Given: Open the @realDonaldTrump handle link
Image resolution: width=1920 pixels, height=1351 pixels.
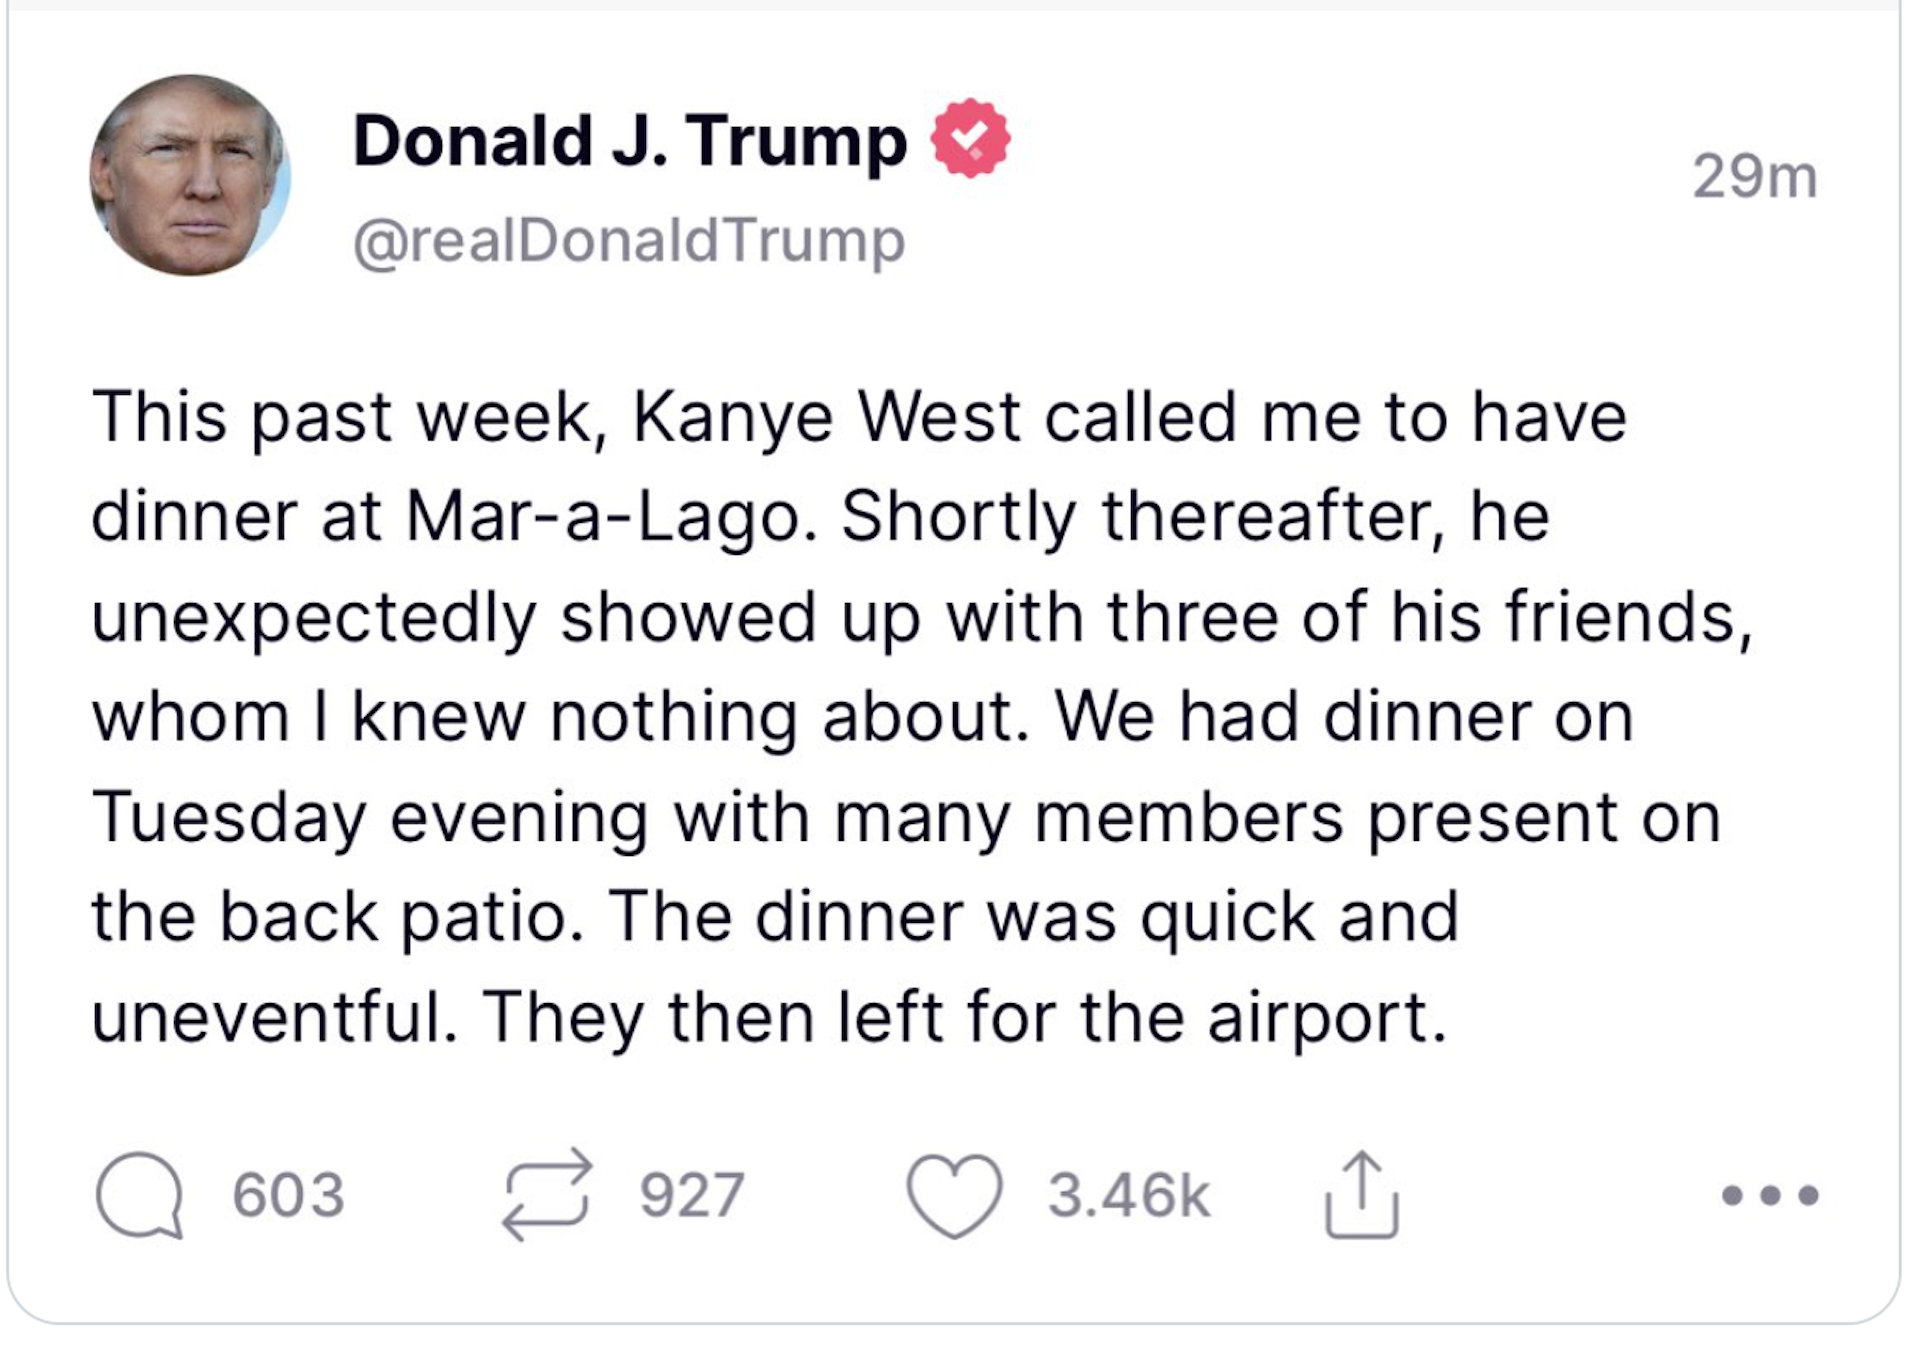Looking at the screenshot, I should pos(629,241).
